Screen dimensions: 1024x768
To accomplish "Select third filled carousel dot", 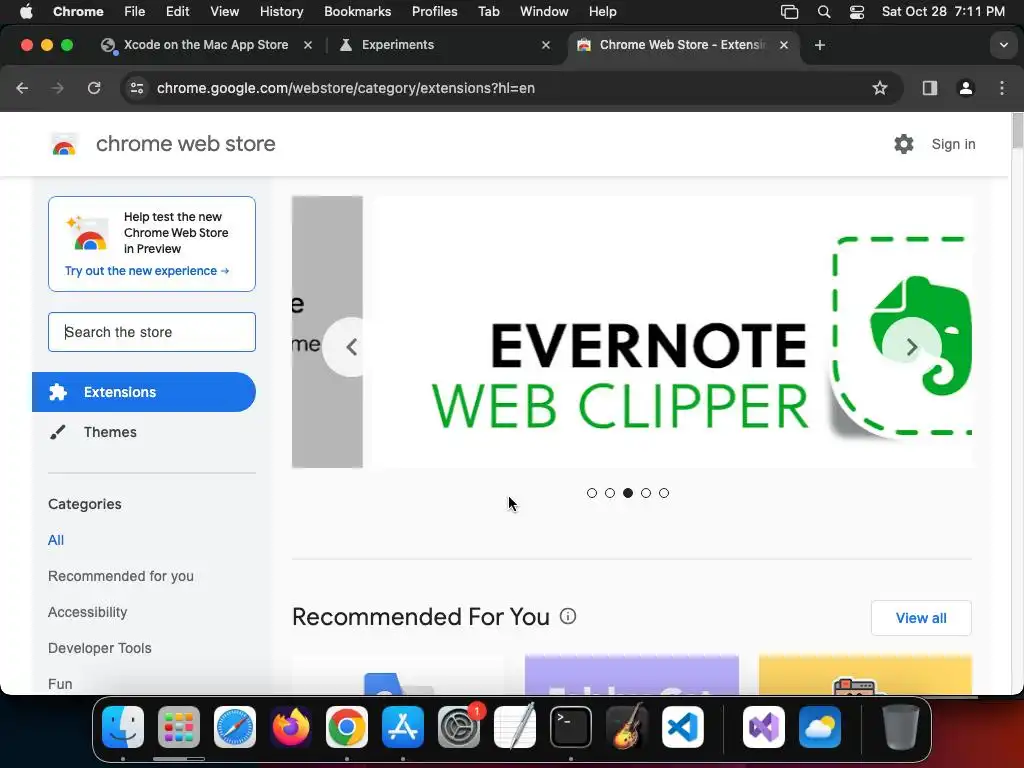I will click(x=628, y=493).
